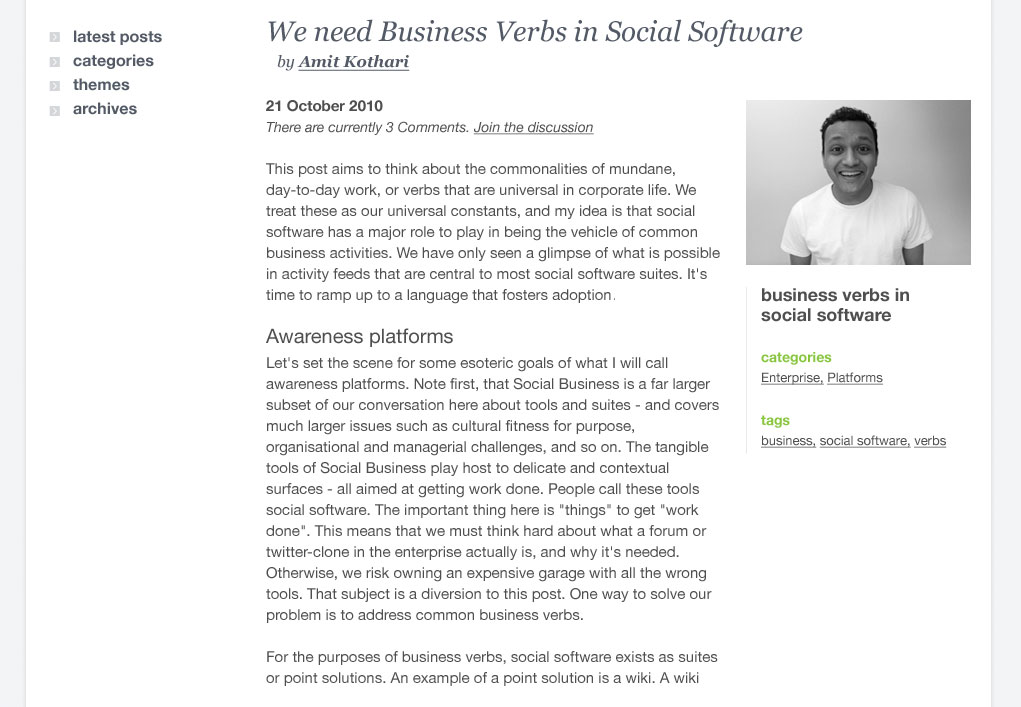1021x707 pixels.
Task: Click the post title heading
Action: (535, 32)
